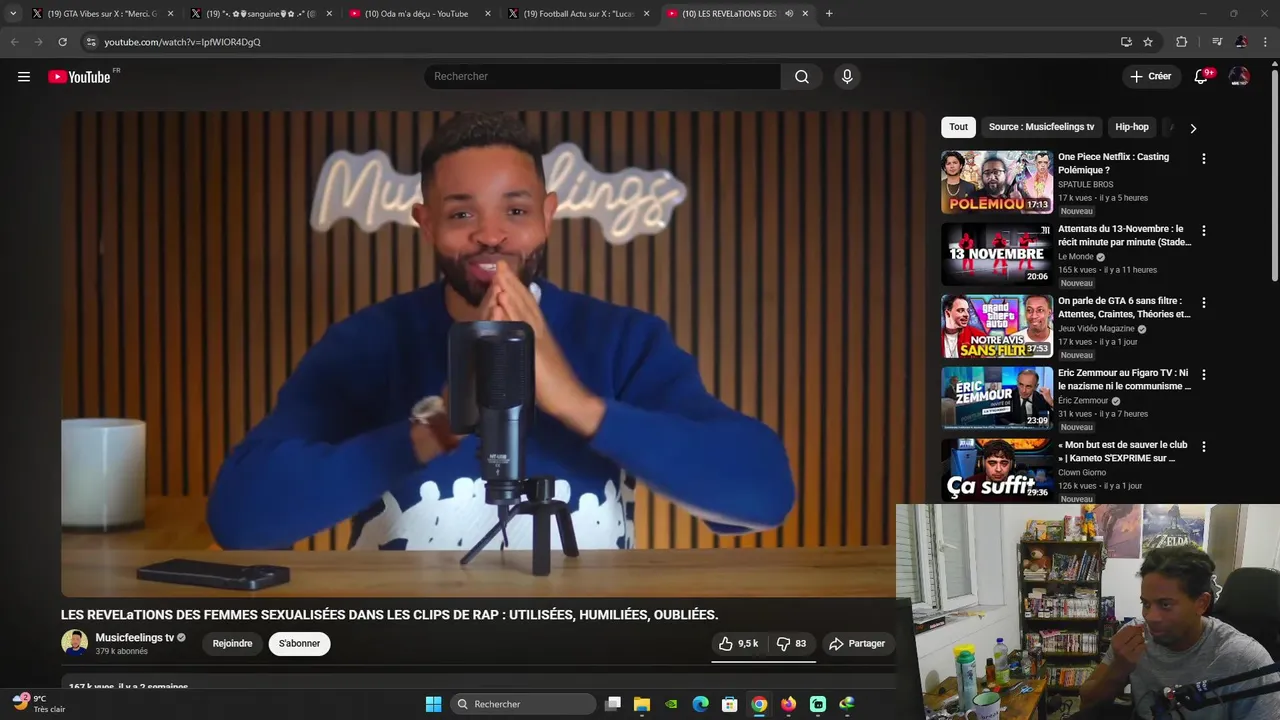Select the Hip-hop filter chip
The height and width of the screenshot is (720, 1280).
(x=1132, y=127)
